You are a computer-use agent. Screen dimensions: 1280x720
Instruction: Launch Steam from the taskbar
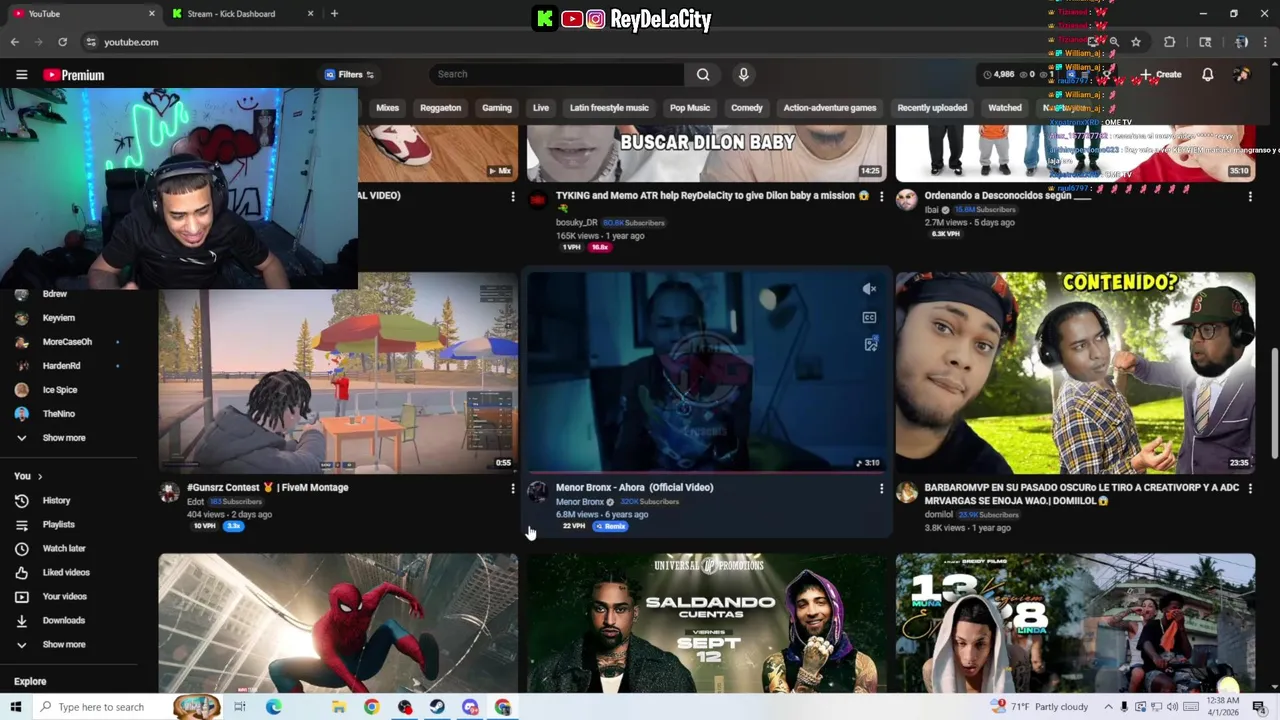click(x=437, y=707)
